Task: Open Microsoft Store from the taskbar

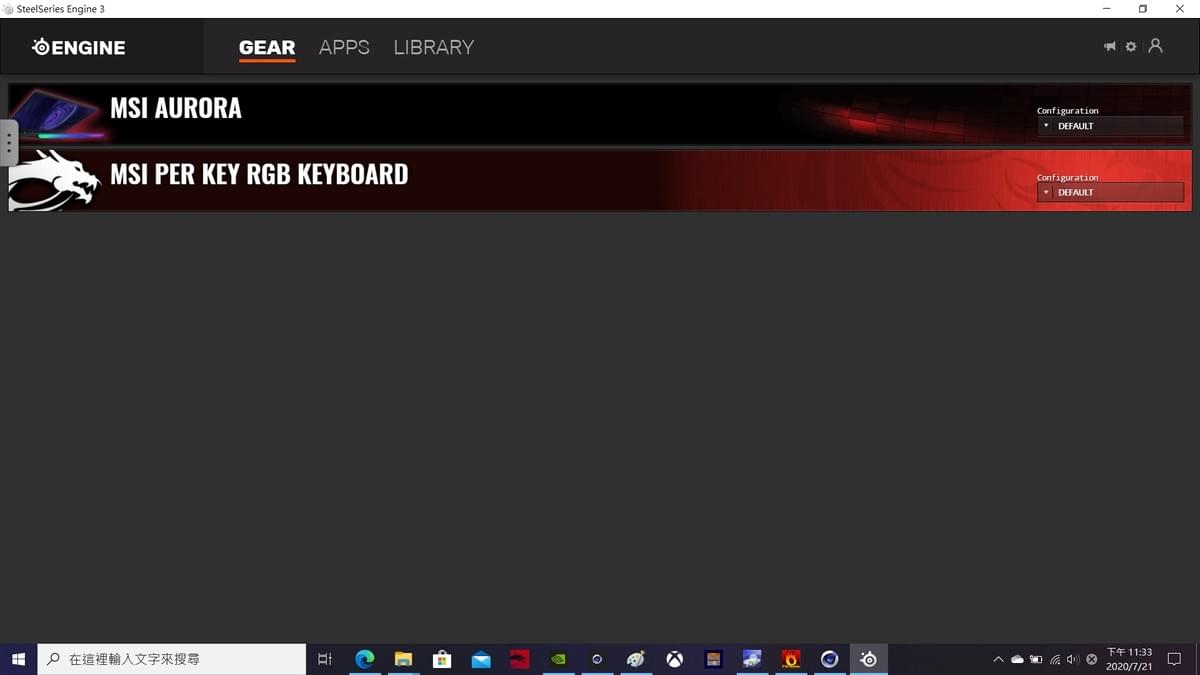Action: [442, 659]
